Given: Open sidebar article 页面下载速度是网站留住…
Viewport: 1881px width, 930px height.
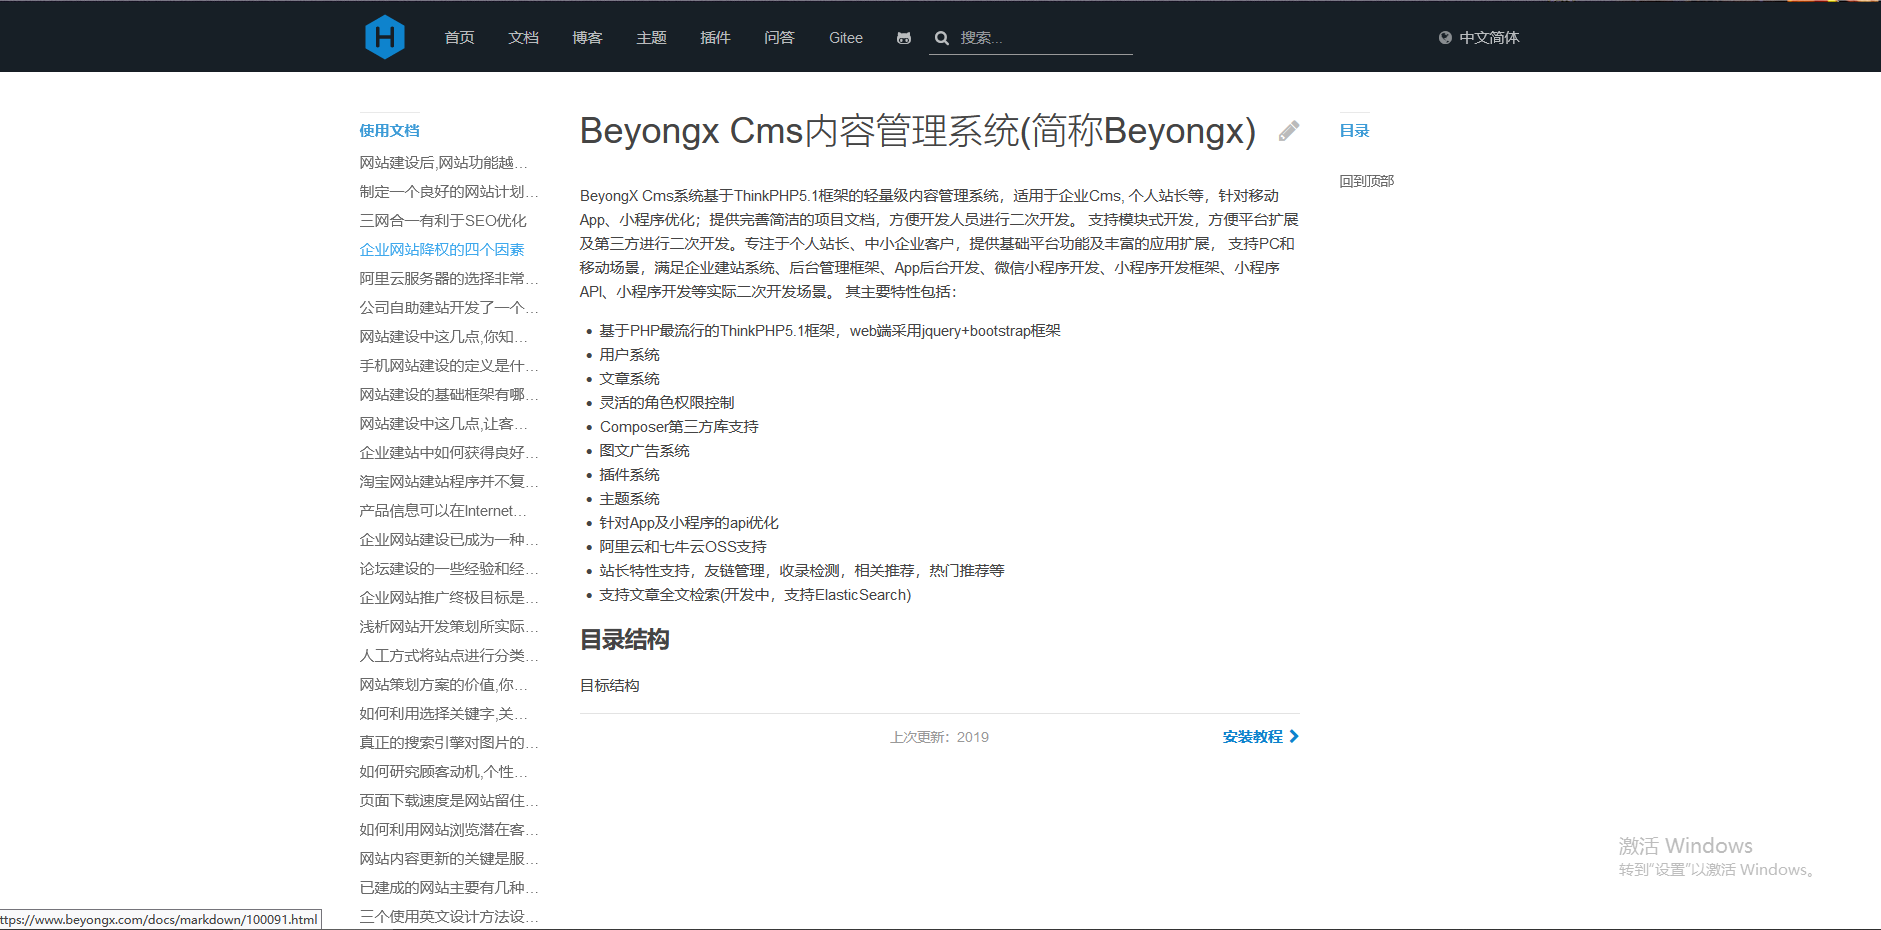Looking at the screenshot, I should pos(449,800).
